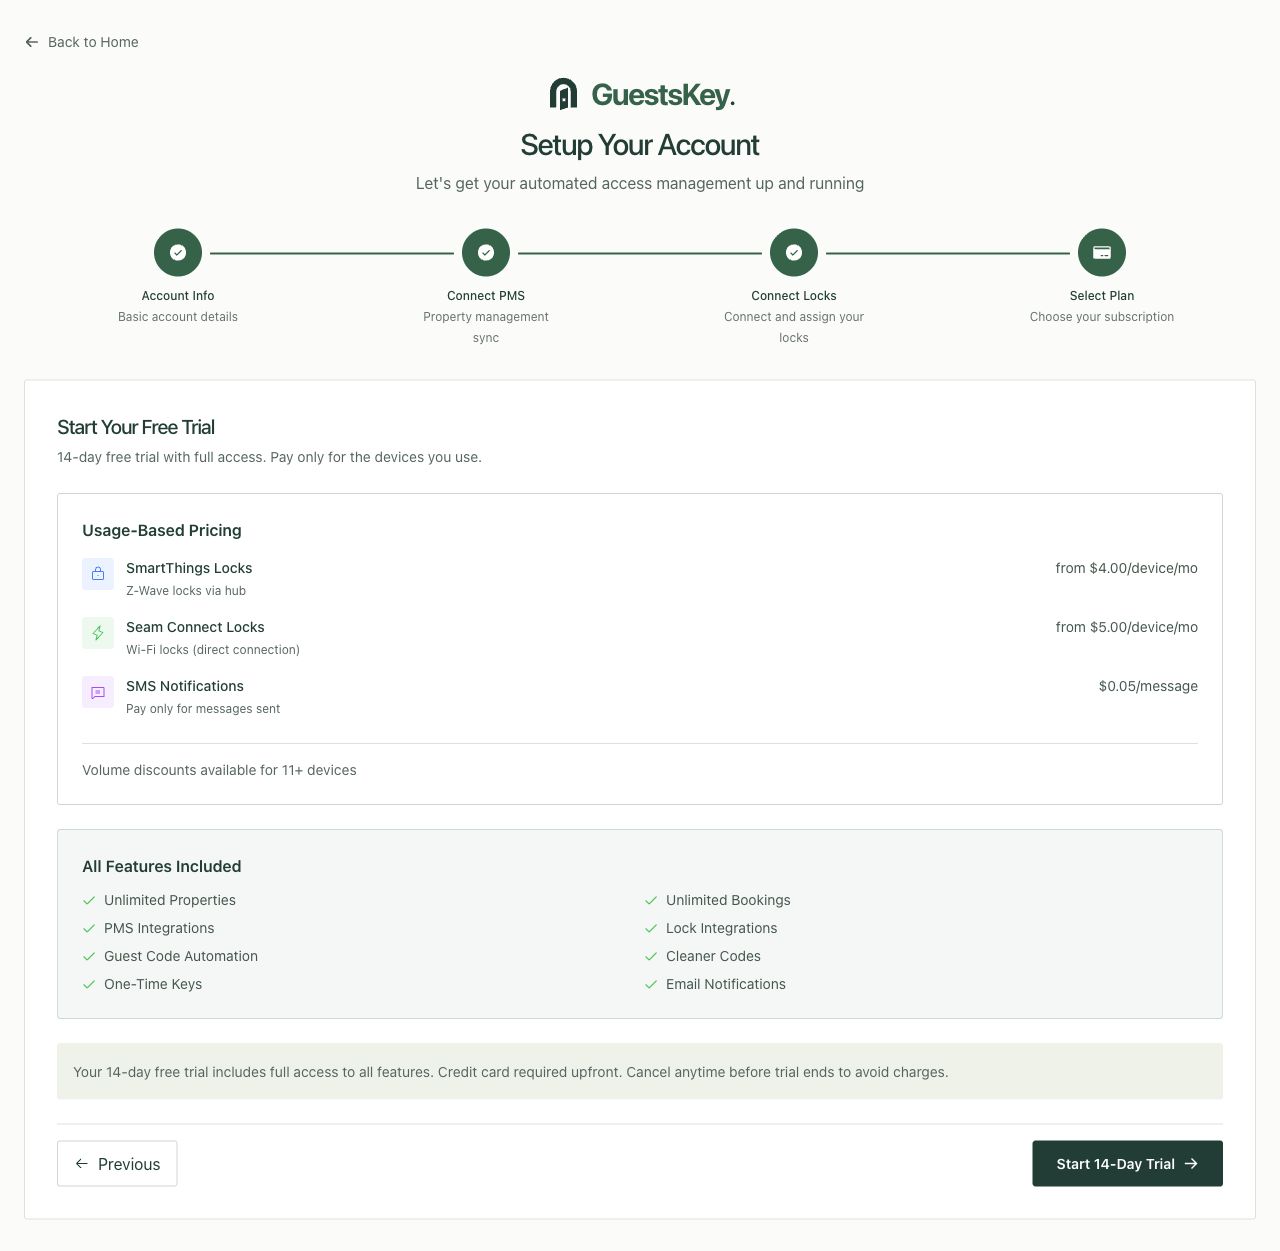The width and height of the screenshot is (1280, 1251).
Task: Click the Back to Home link
Action: pos(82,42)
